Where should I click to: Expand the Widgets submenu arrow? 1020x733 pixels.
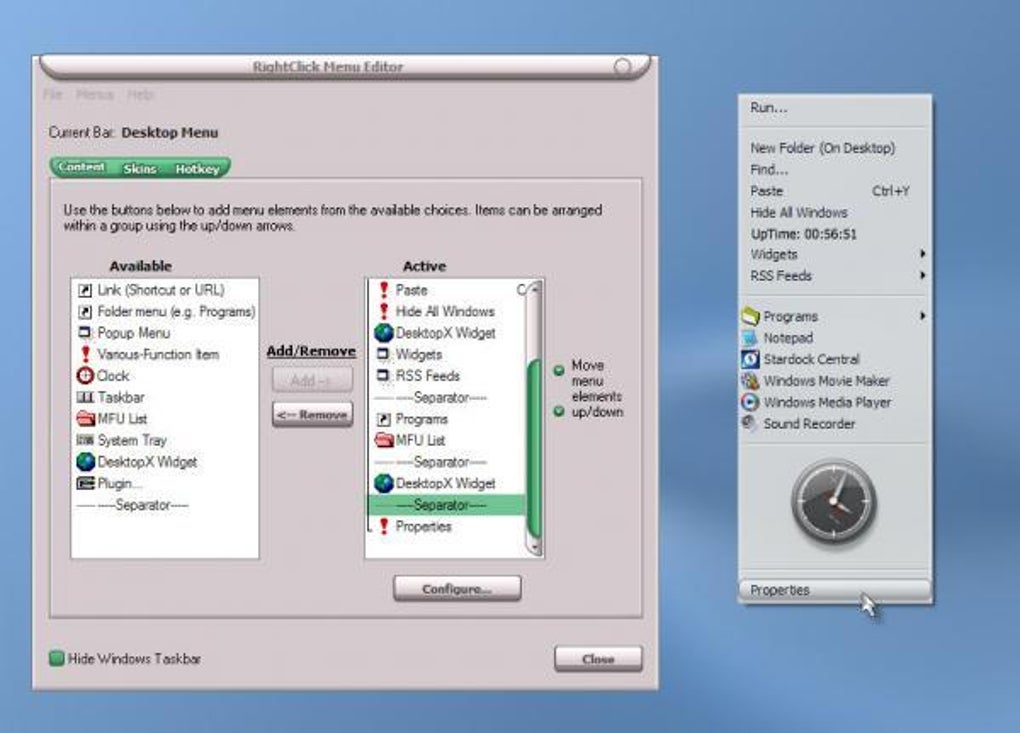922,254
